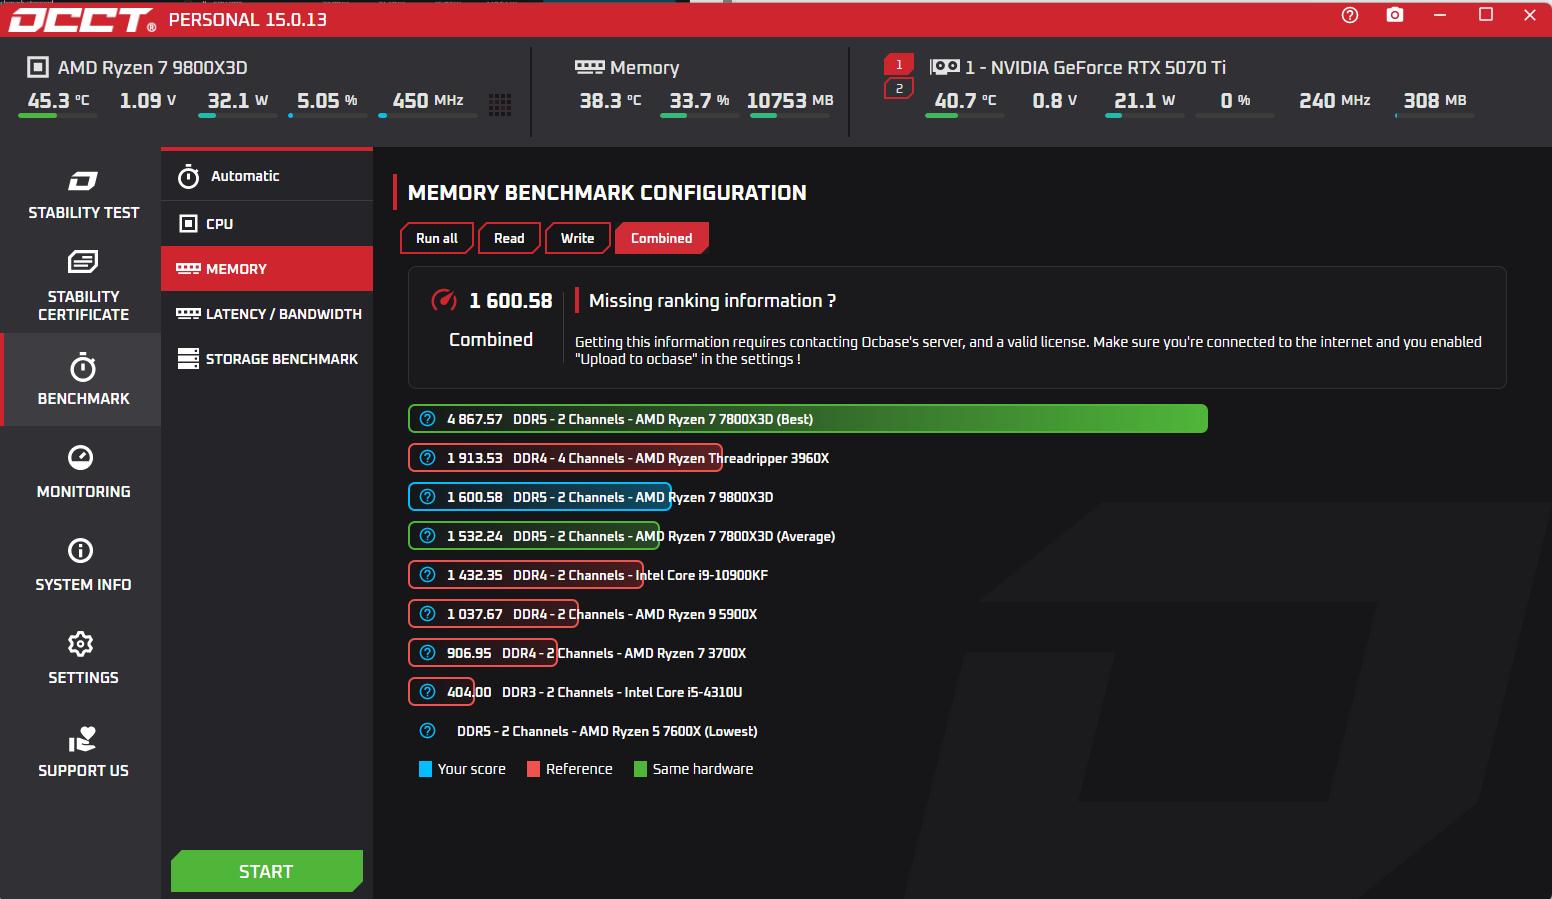Select the CPU benchmark

click(267, 224)
